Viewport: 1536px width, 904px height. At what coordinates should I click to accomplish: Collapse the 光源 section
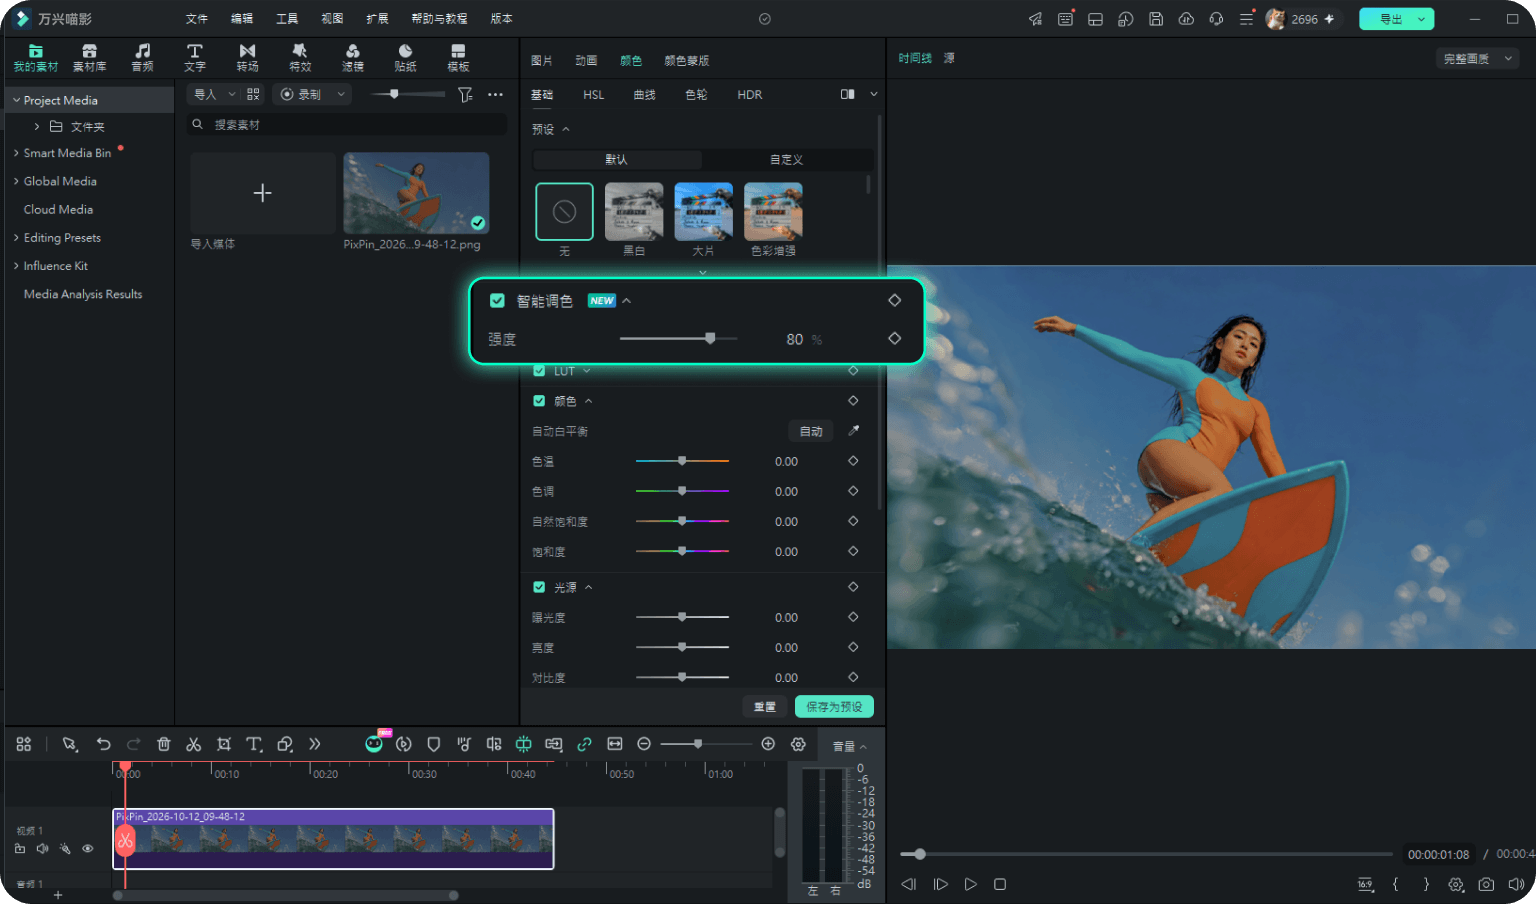point(589,587)
